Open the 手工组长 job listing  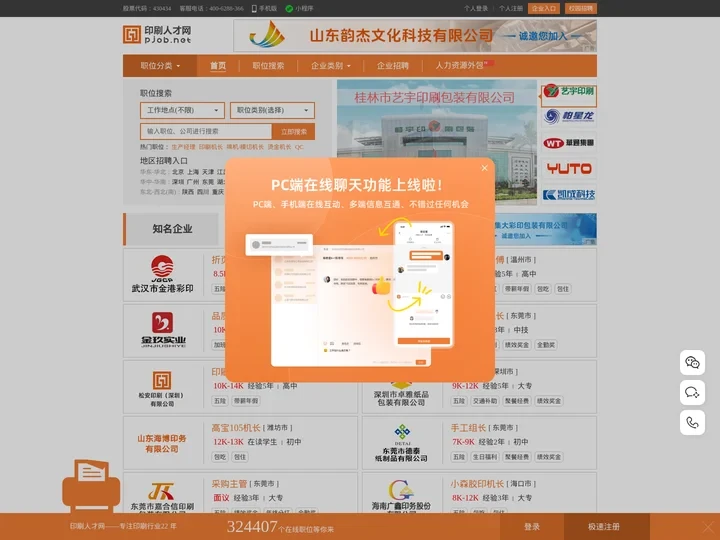click(468, 428)
